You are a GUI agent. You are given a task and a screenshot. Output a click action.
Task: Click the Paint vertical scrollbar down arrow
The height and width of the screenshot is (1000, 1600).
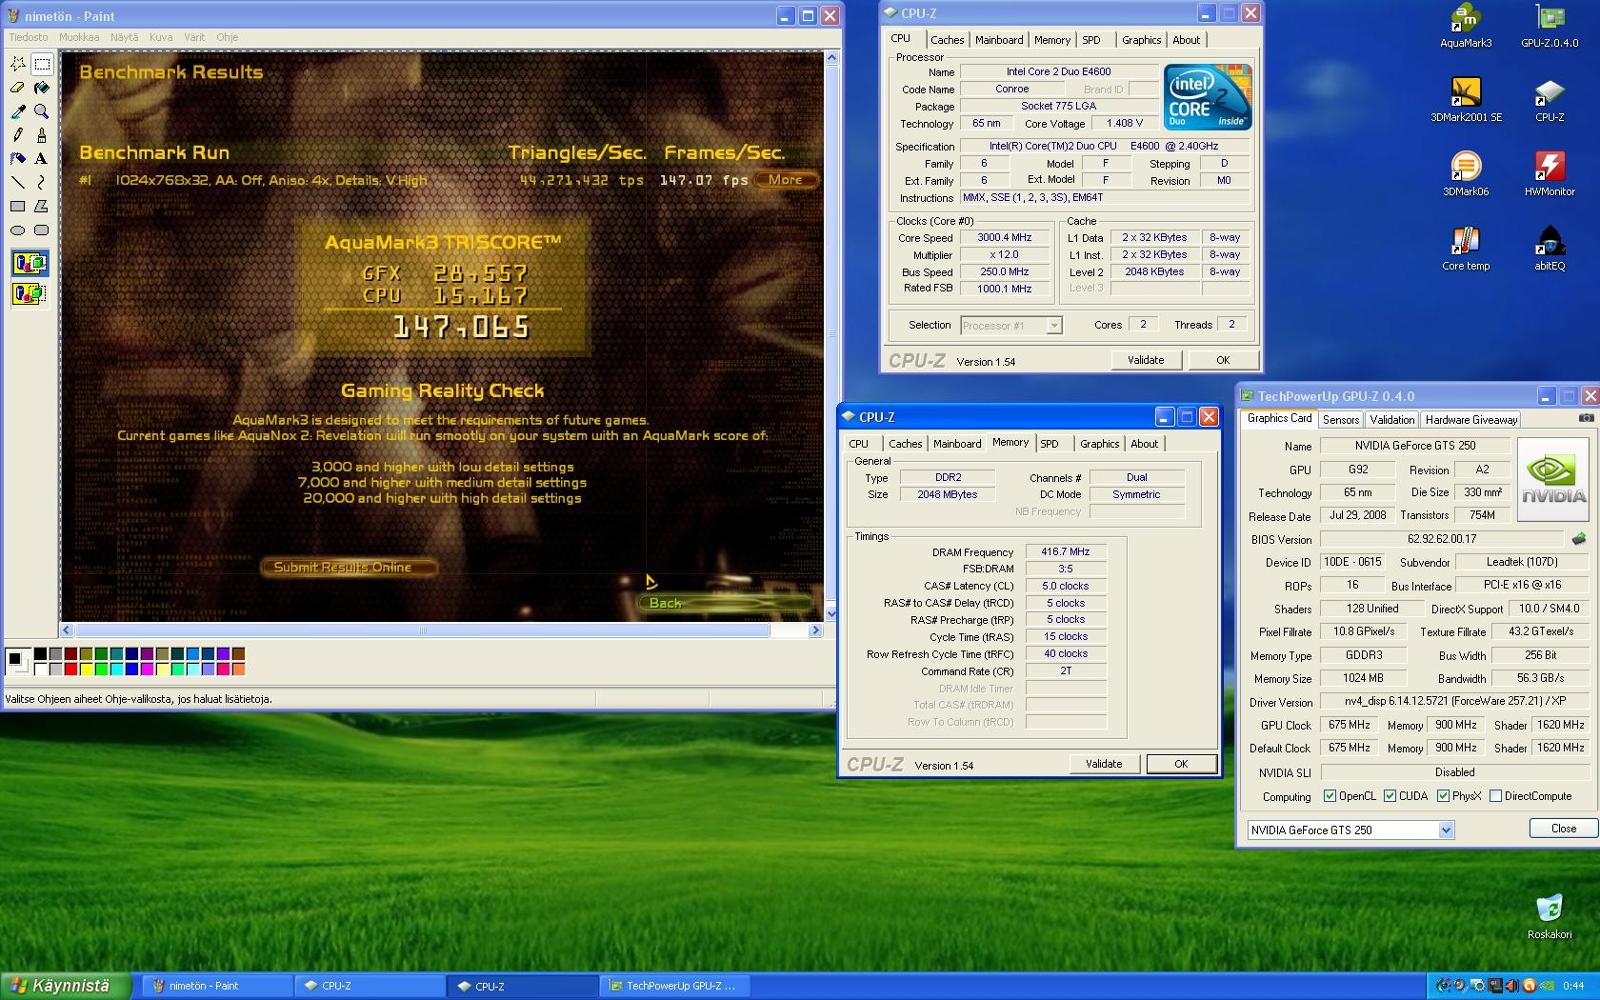click(831, 613)
